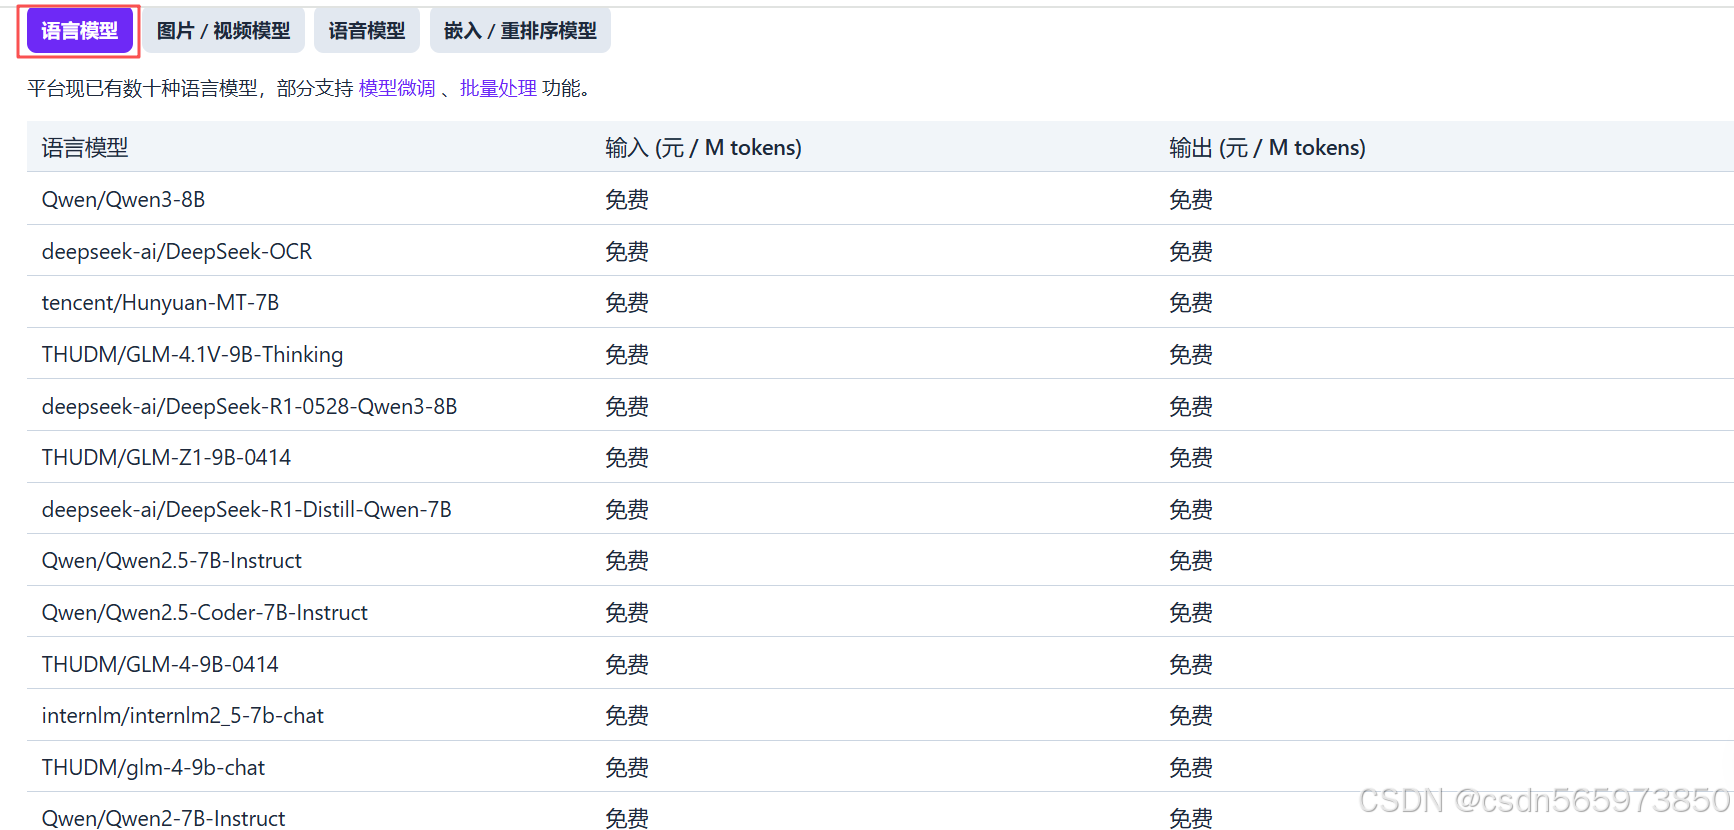Select the Qwen/Qwen3-8B model name

point(123,199)
